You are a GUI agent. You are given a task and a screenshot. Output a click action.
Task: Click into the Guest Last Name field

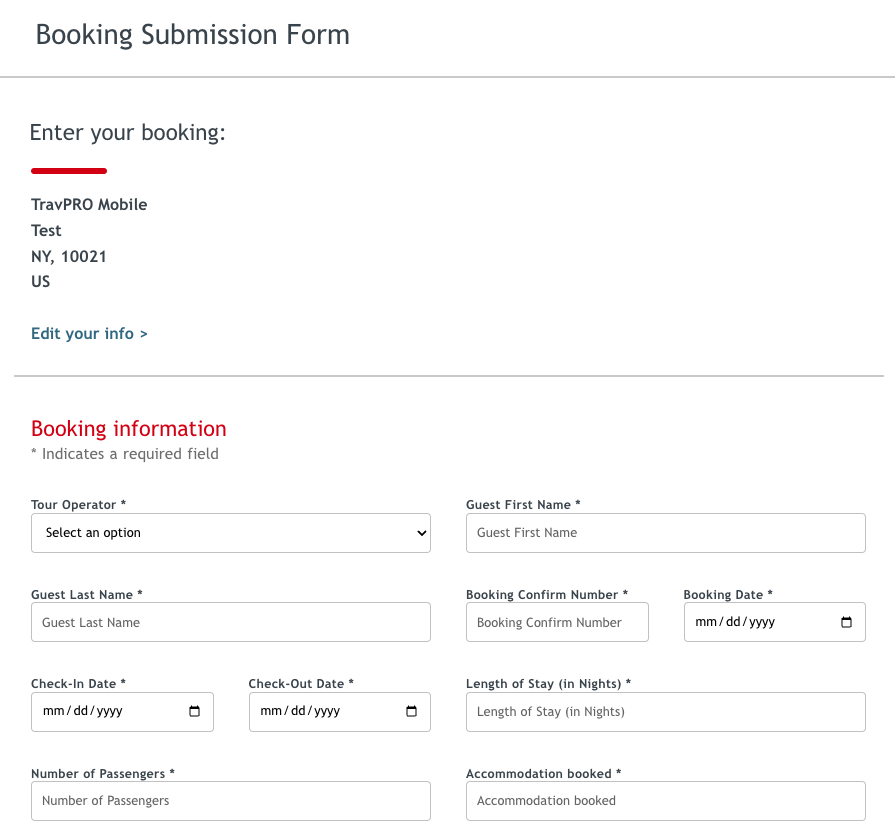coord(231,622)
